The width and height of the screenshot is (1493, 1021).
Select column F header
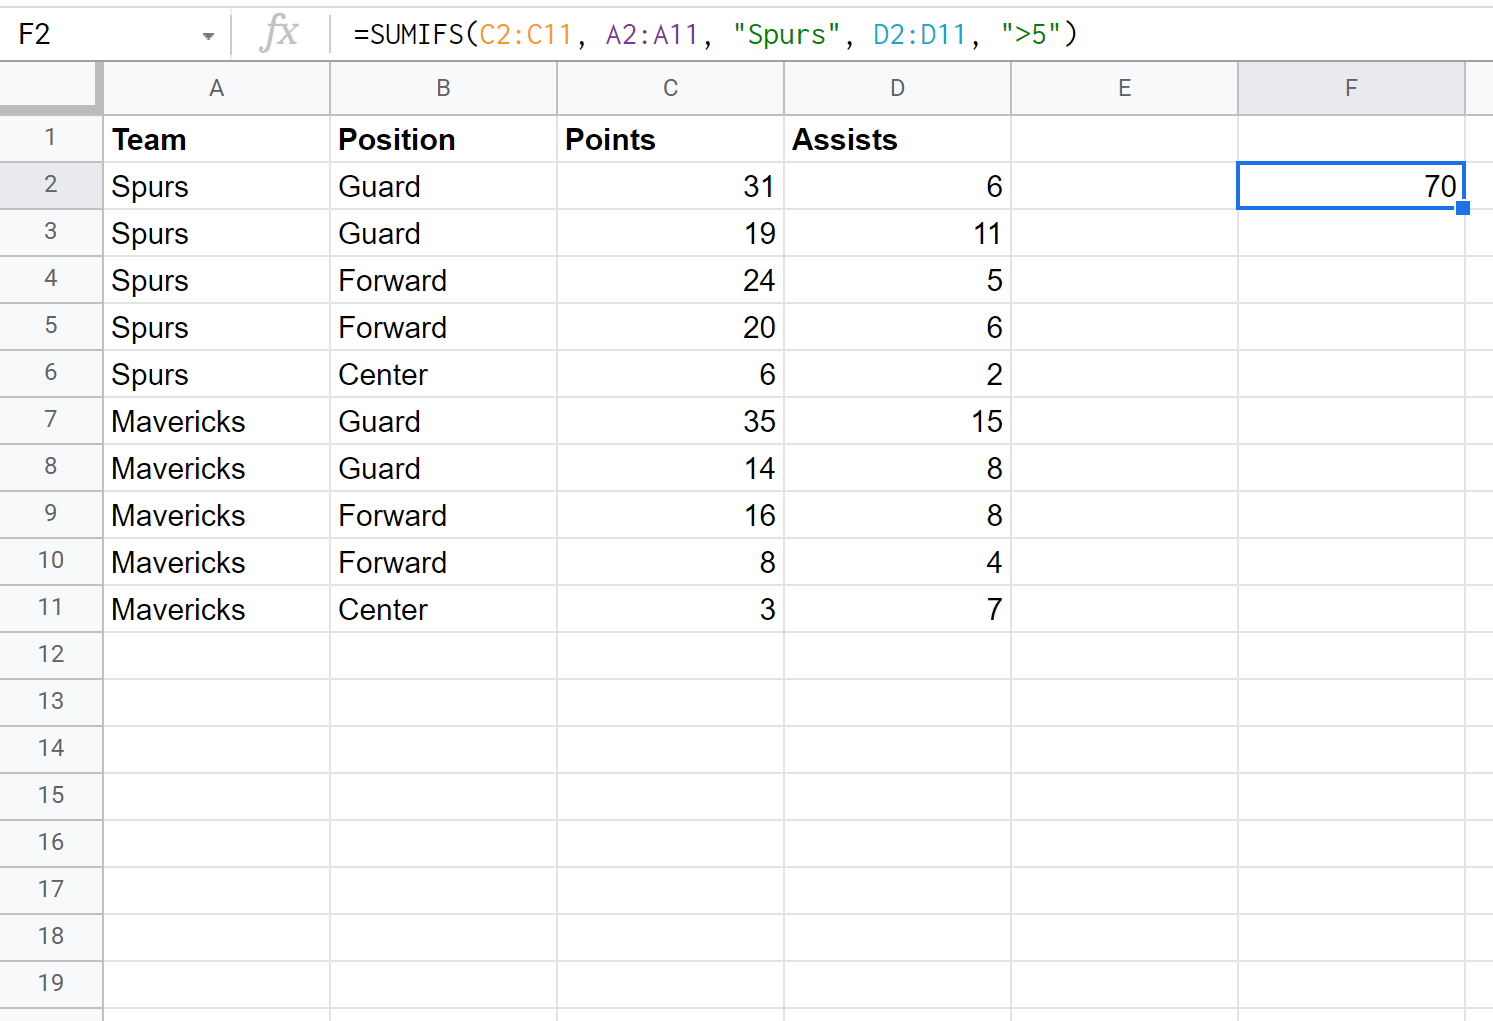[1351, 88]
